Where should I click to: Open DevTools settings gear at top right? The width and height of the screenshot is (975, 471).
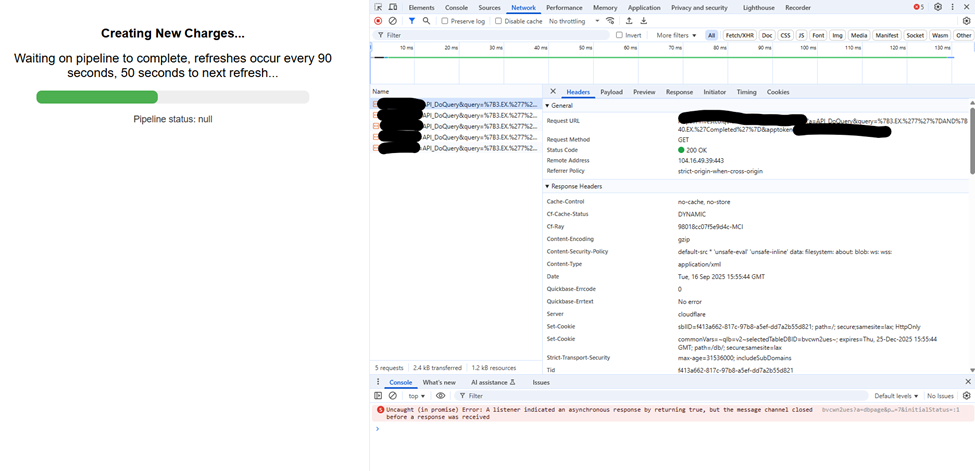[x=938, y=7]
